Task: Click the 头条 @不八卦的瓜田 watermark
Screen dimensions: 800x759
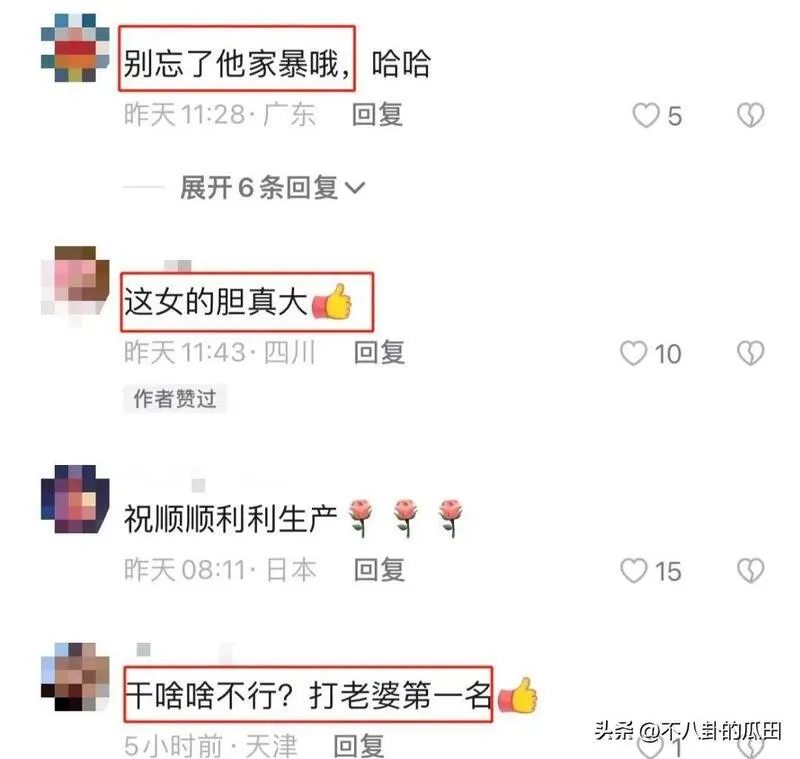Action: (687, 731)
